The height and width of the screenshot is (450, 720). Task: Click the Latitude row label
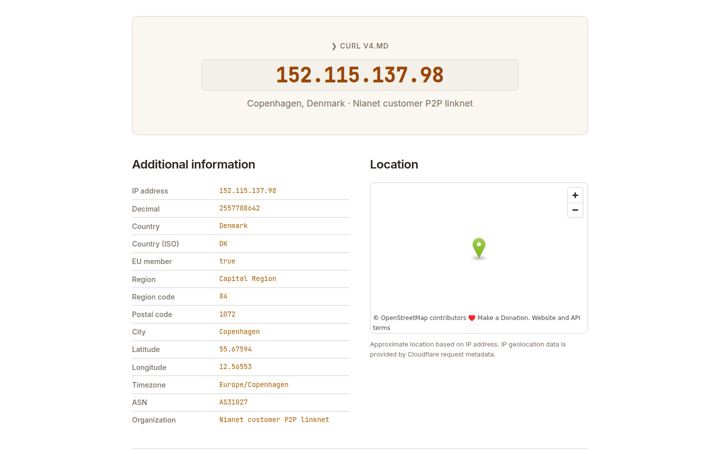(146, 349)
